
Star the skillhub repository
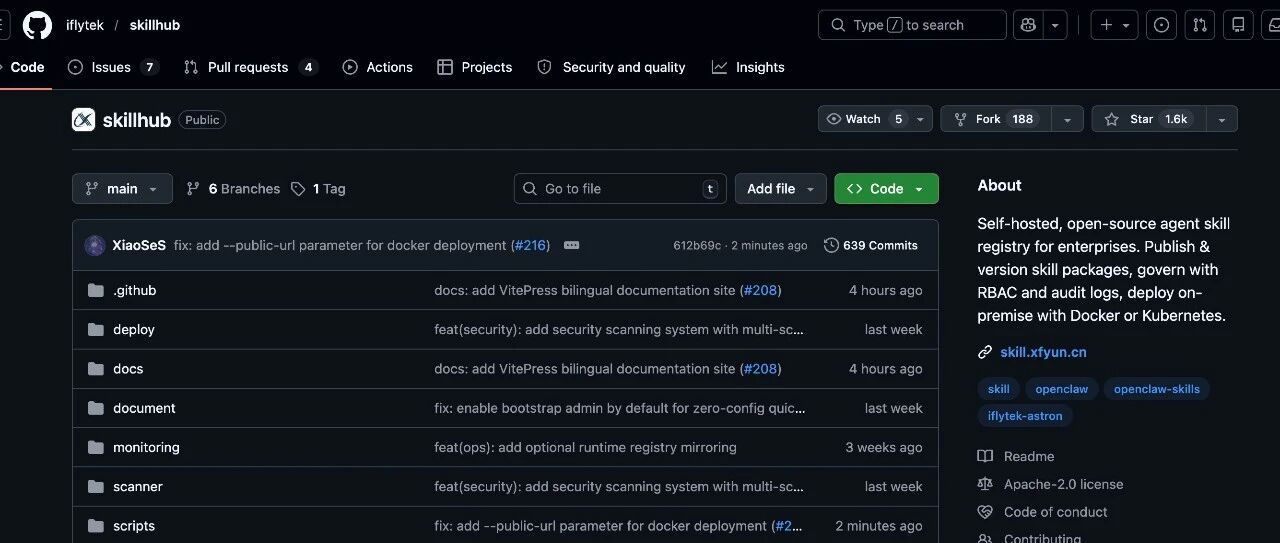click(x=1148, y=119)
